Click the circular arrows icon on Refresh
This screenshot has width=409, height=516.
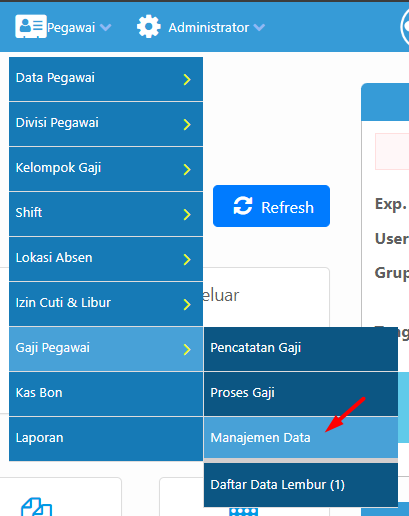[243, 206]
